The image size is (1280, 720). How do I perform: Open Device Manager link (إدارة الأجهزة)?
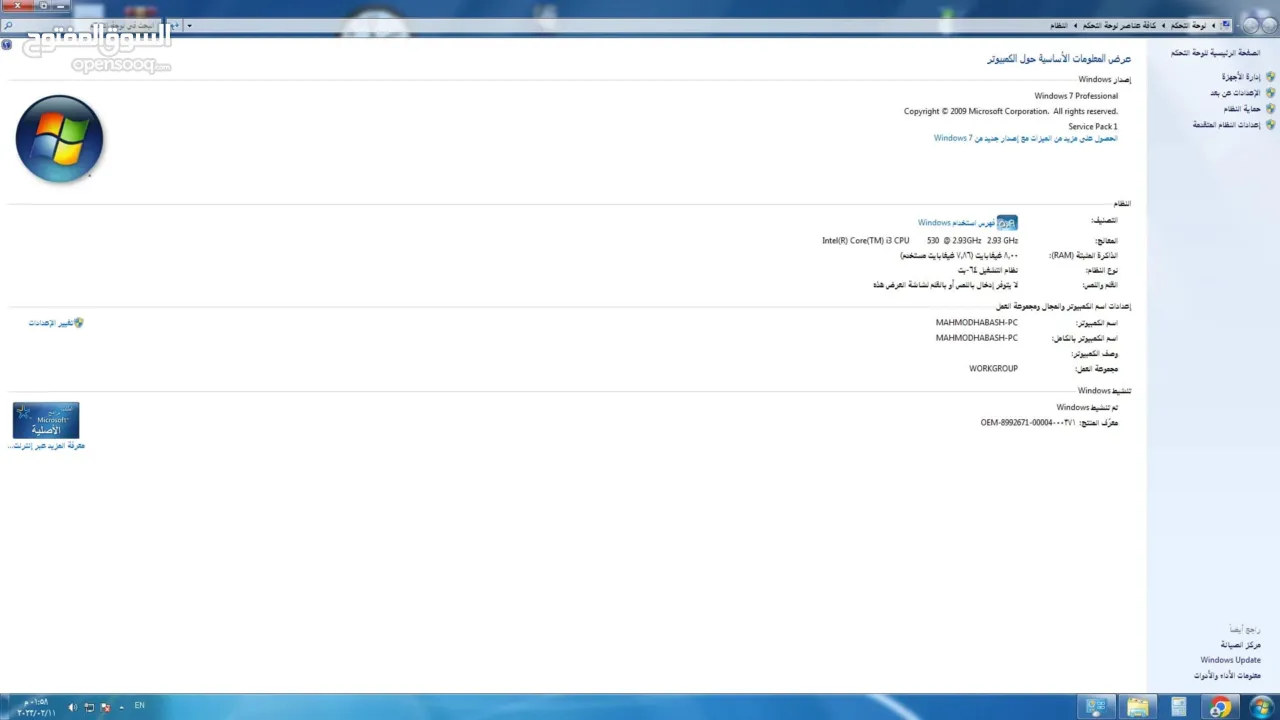(1240, 77)
